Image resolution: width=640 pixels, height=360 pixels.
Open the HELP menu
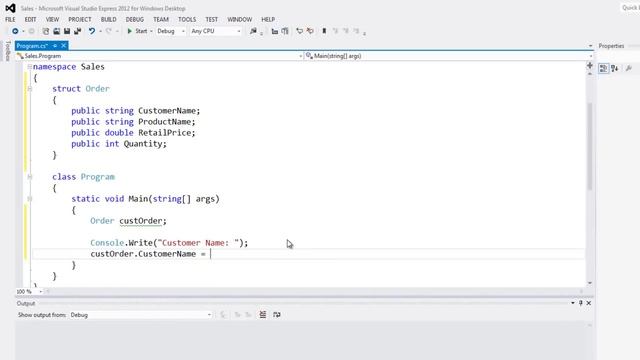[268, 20]
